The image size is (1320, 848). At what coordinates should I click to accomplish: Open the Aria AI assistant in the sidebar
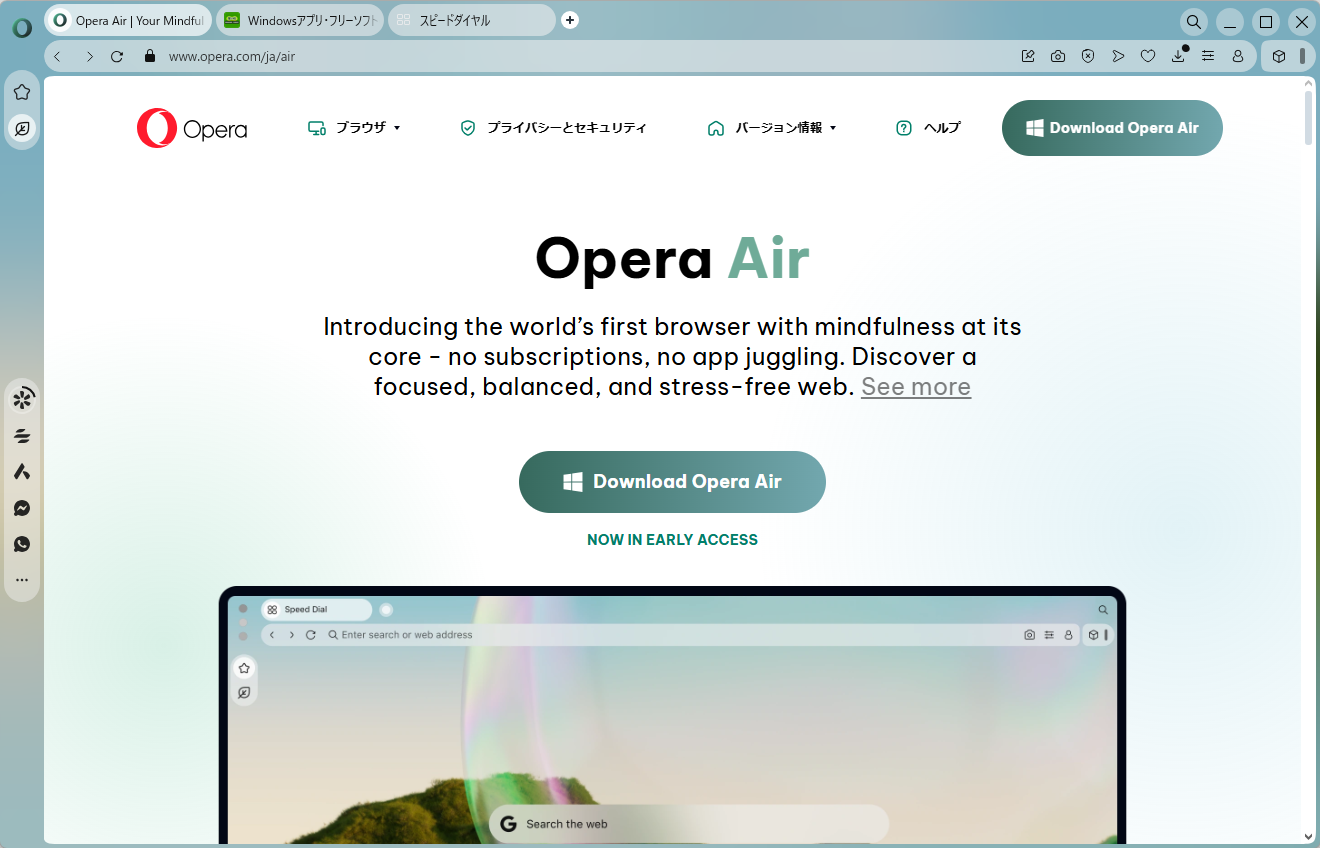[22, 397]
